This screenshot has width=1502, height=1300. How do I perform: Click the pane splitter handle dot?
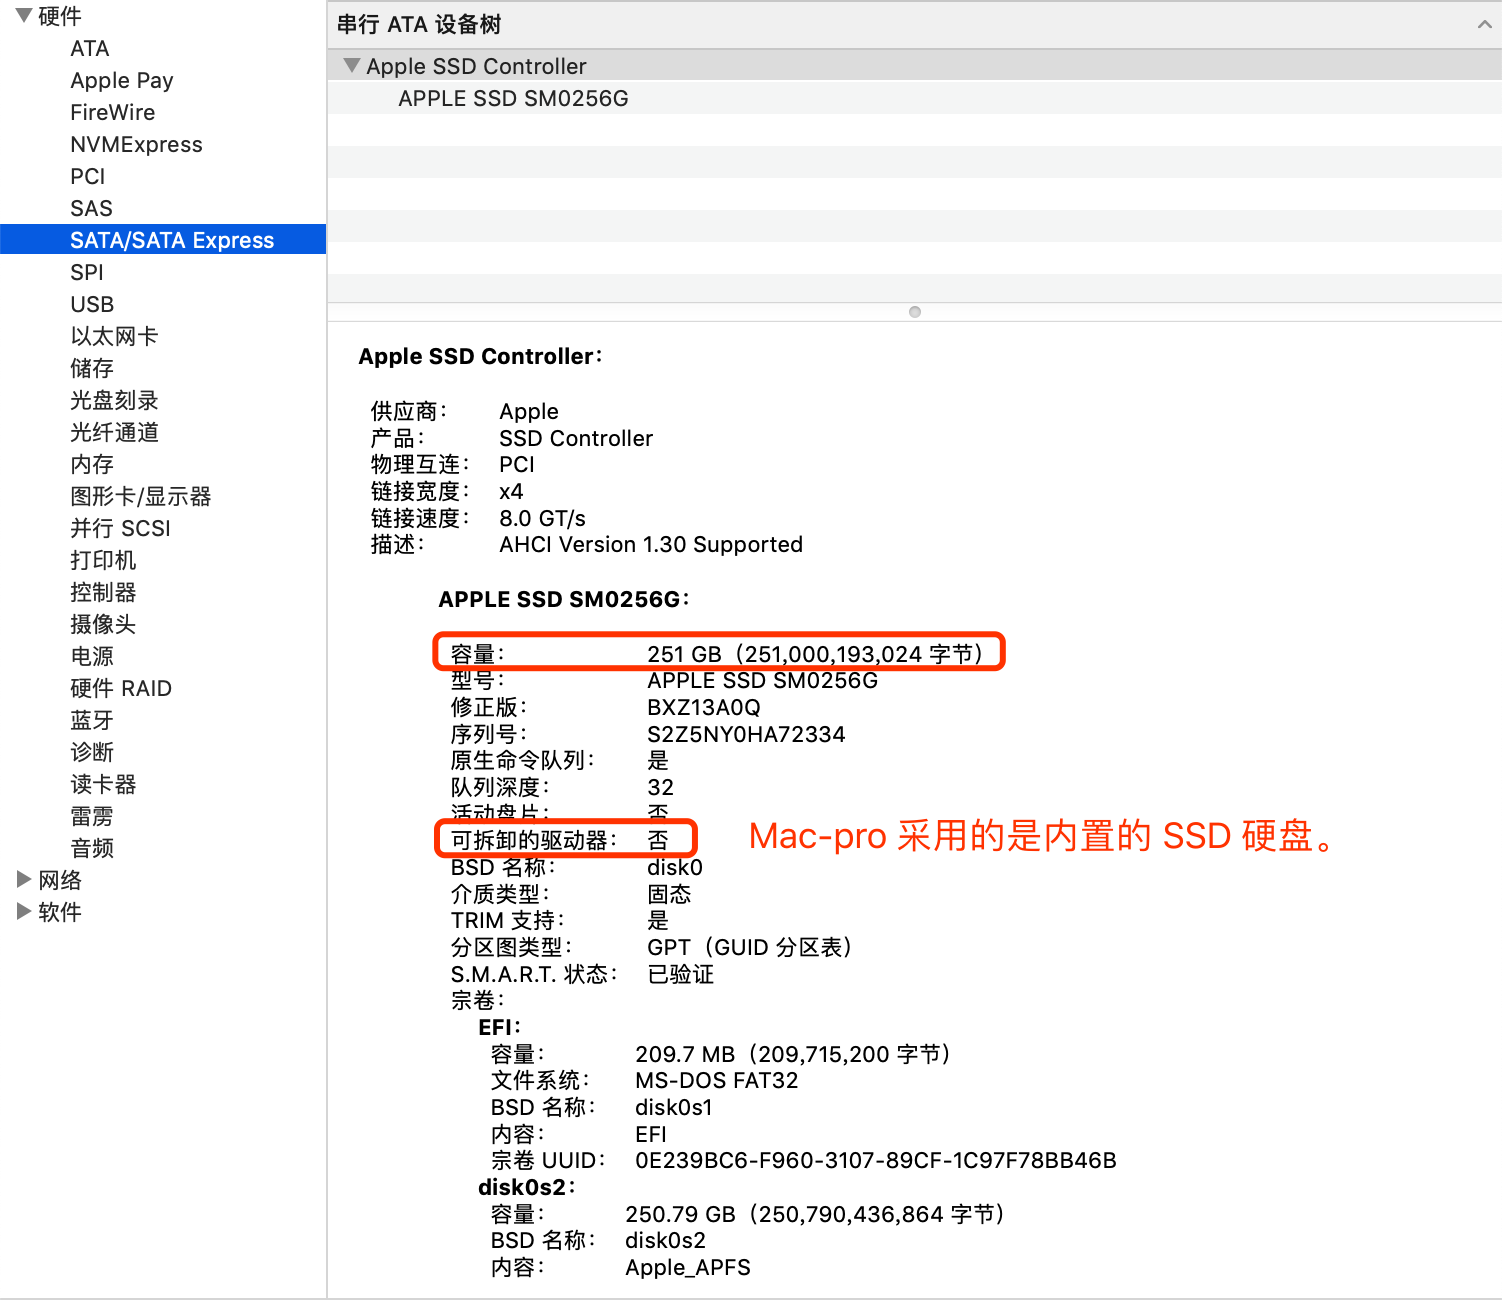point(915,312)
